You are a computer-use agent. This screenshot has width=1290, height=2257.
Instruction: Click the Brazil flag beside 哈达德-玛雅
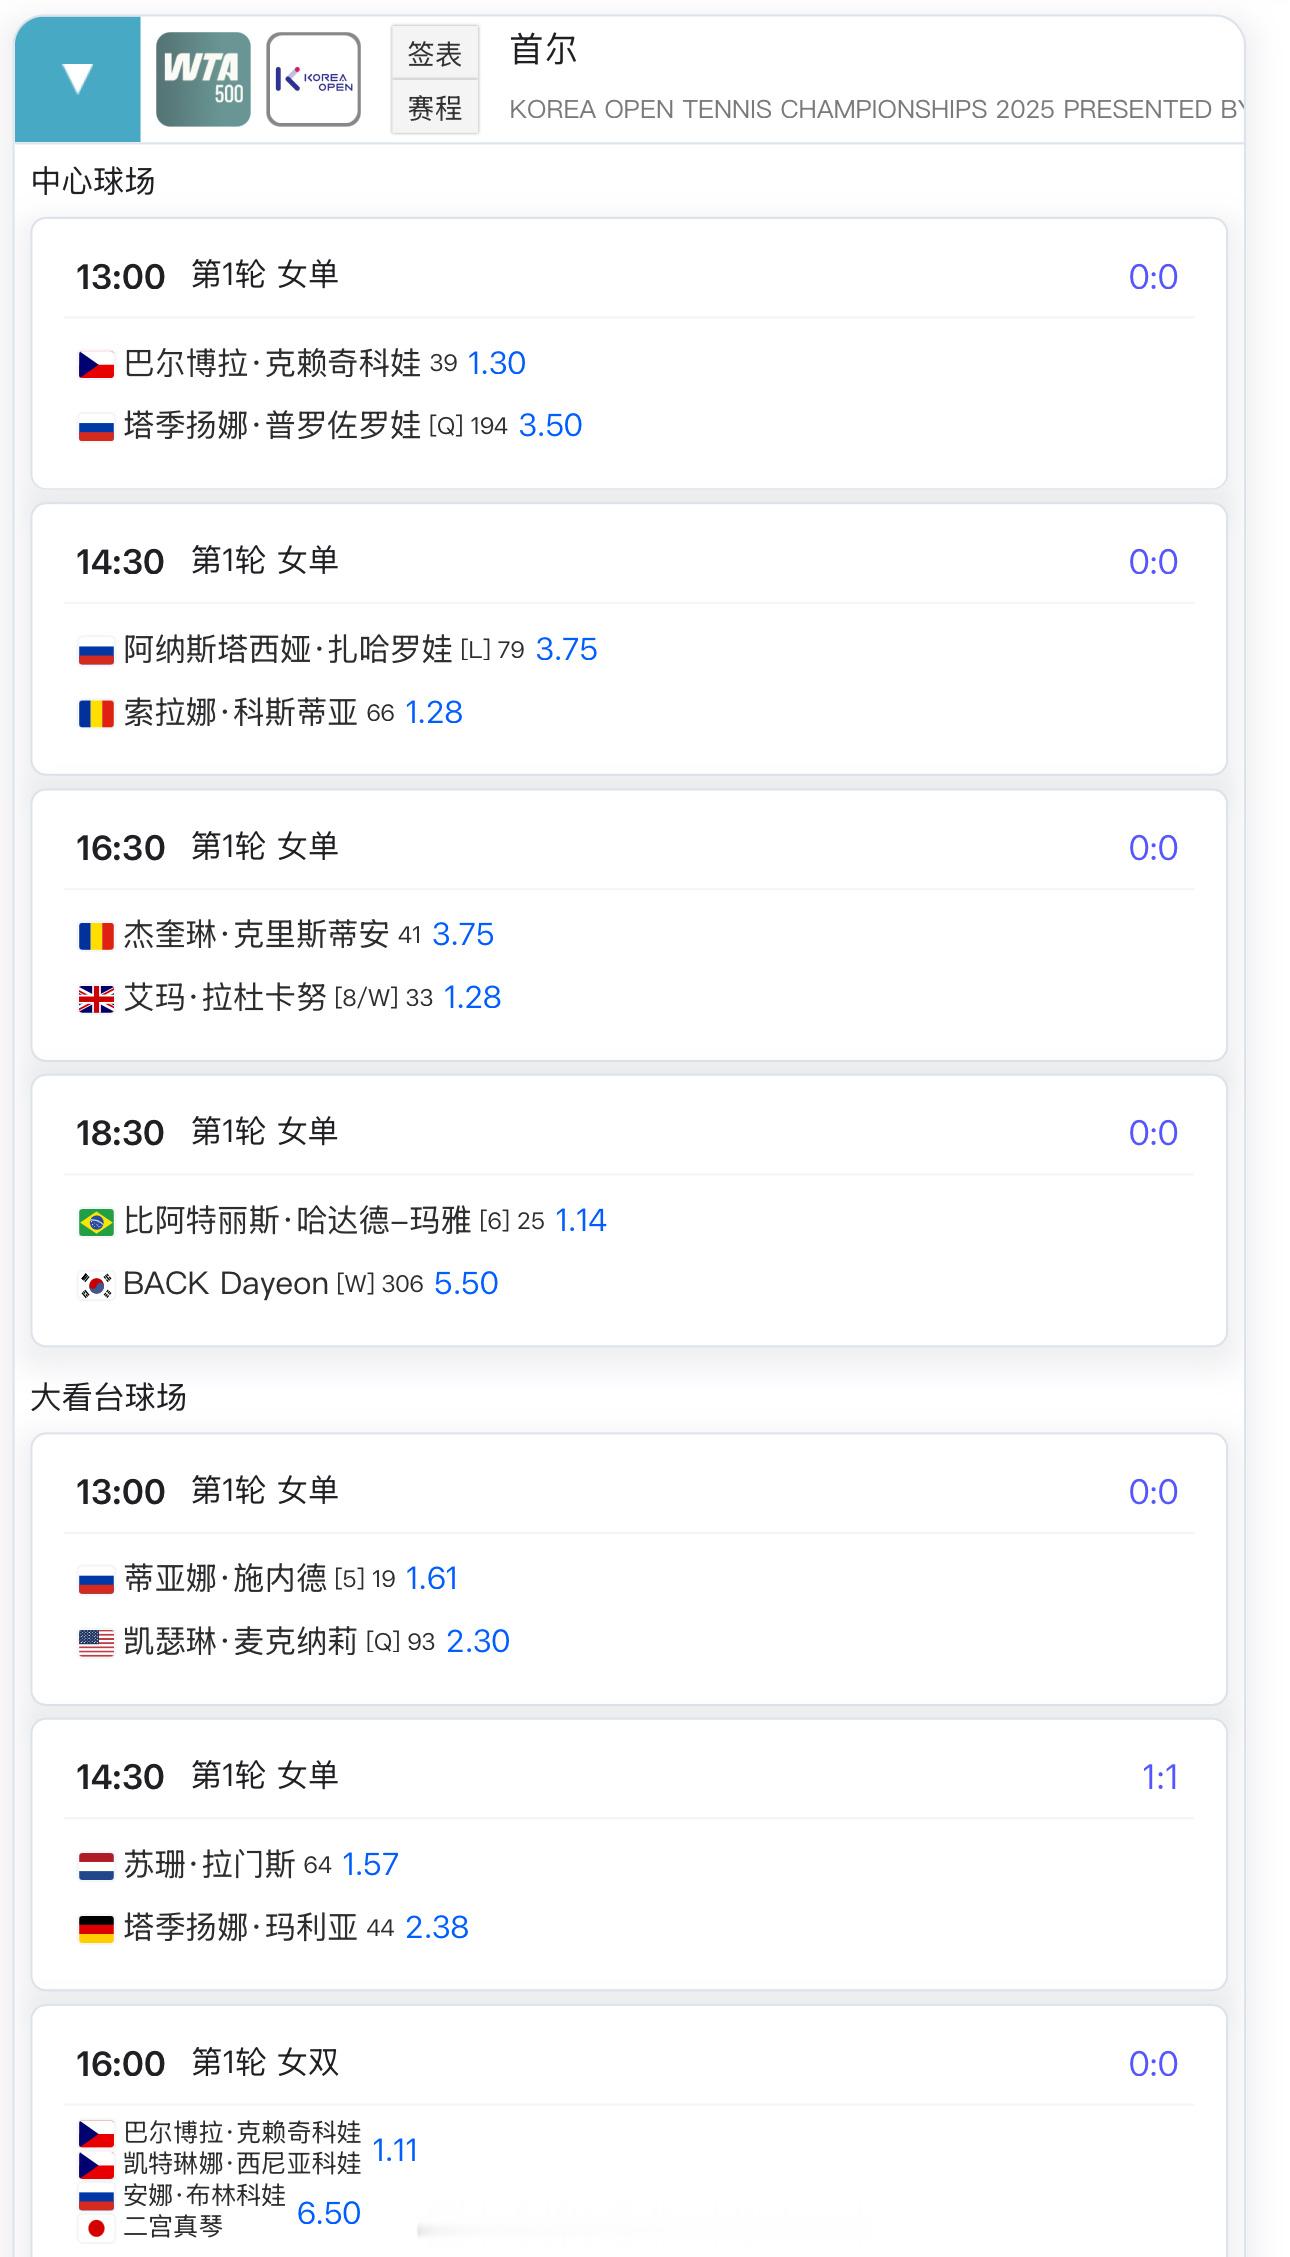pyautogui.click(x=96, y=1221)
